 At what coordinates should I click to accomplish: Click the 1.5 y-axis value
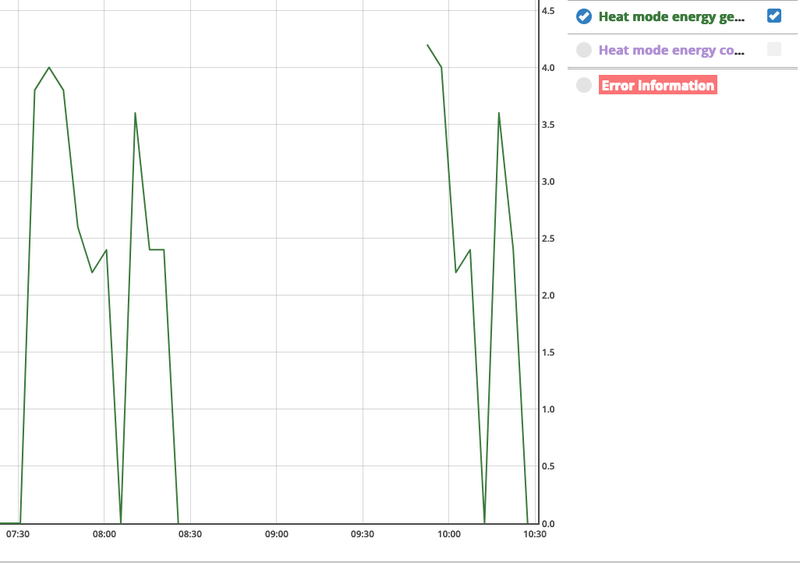[x=548, y=352]
